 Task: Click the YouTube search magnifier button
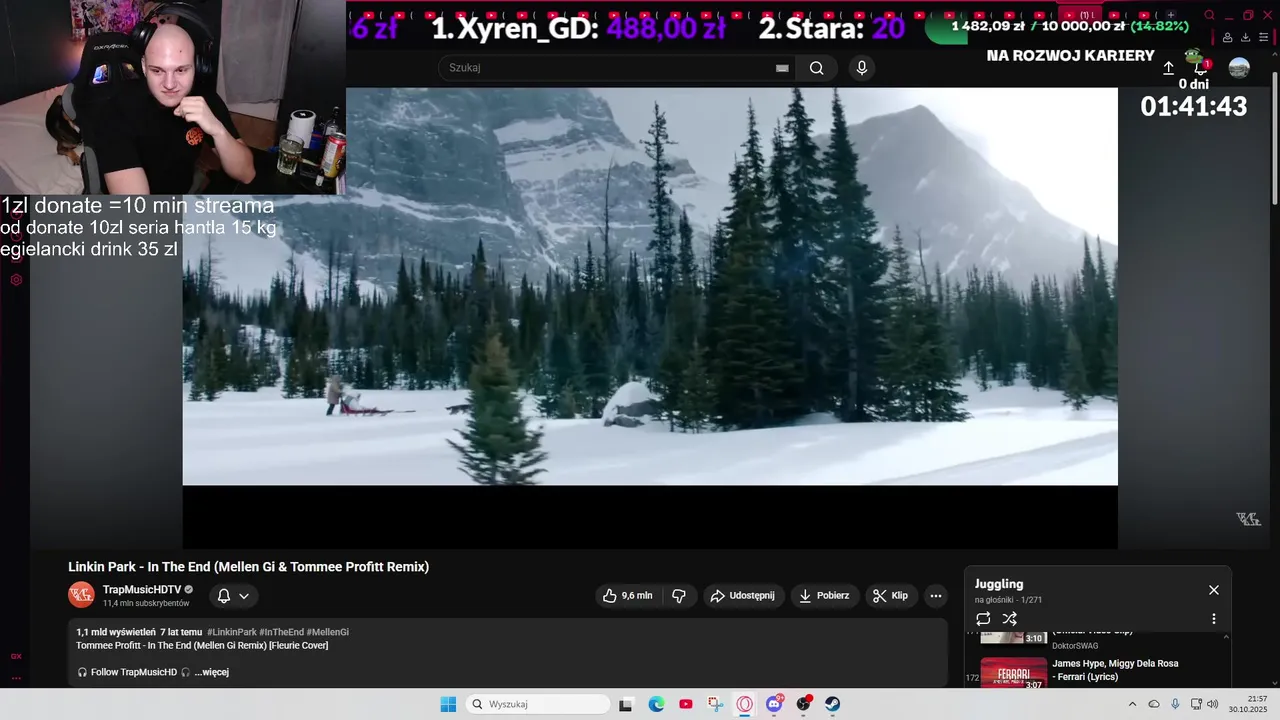817,68
